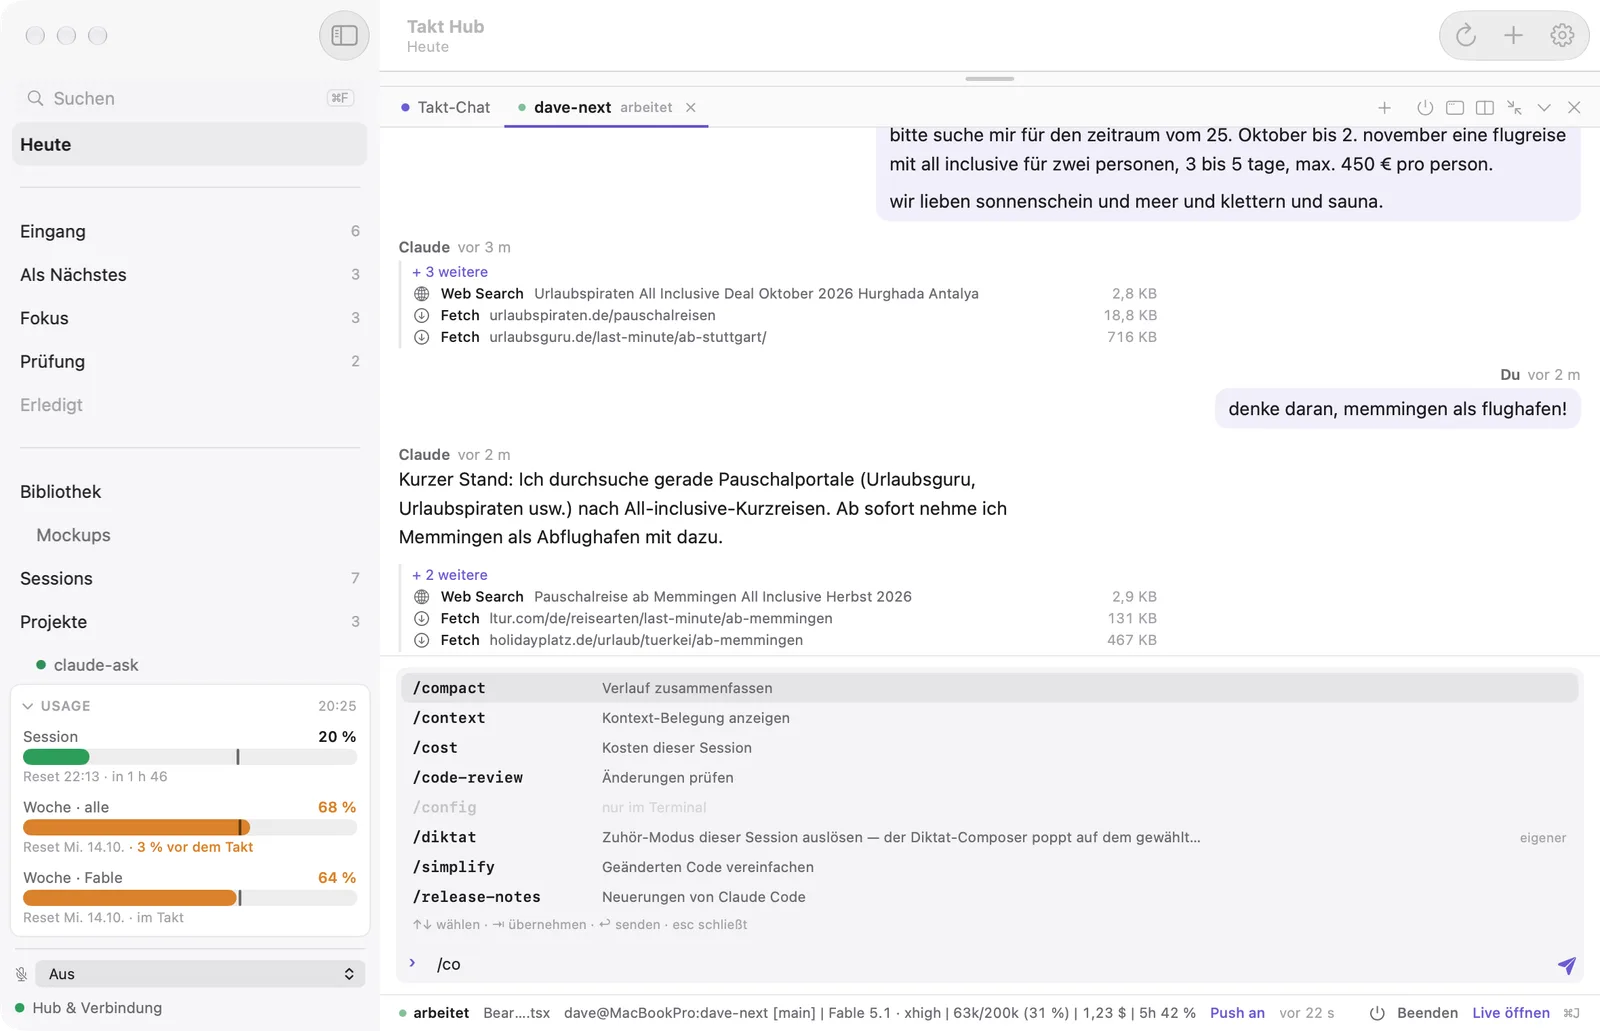Click the prompt chevron before /co
Screen dimensions: 1600x1031
(x=412, y=963)
